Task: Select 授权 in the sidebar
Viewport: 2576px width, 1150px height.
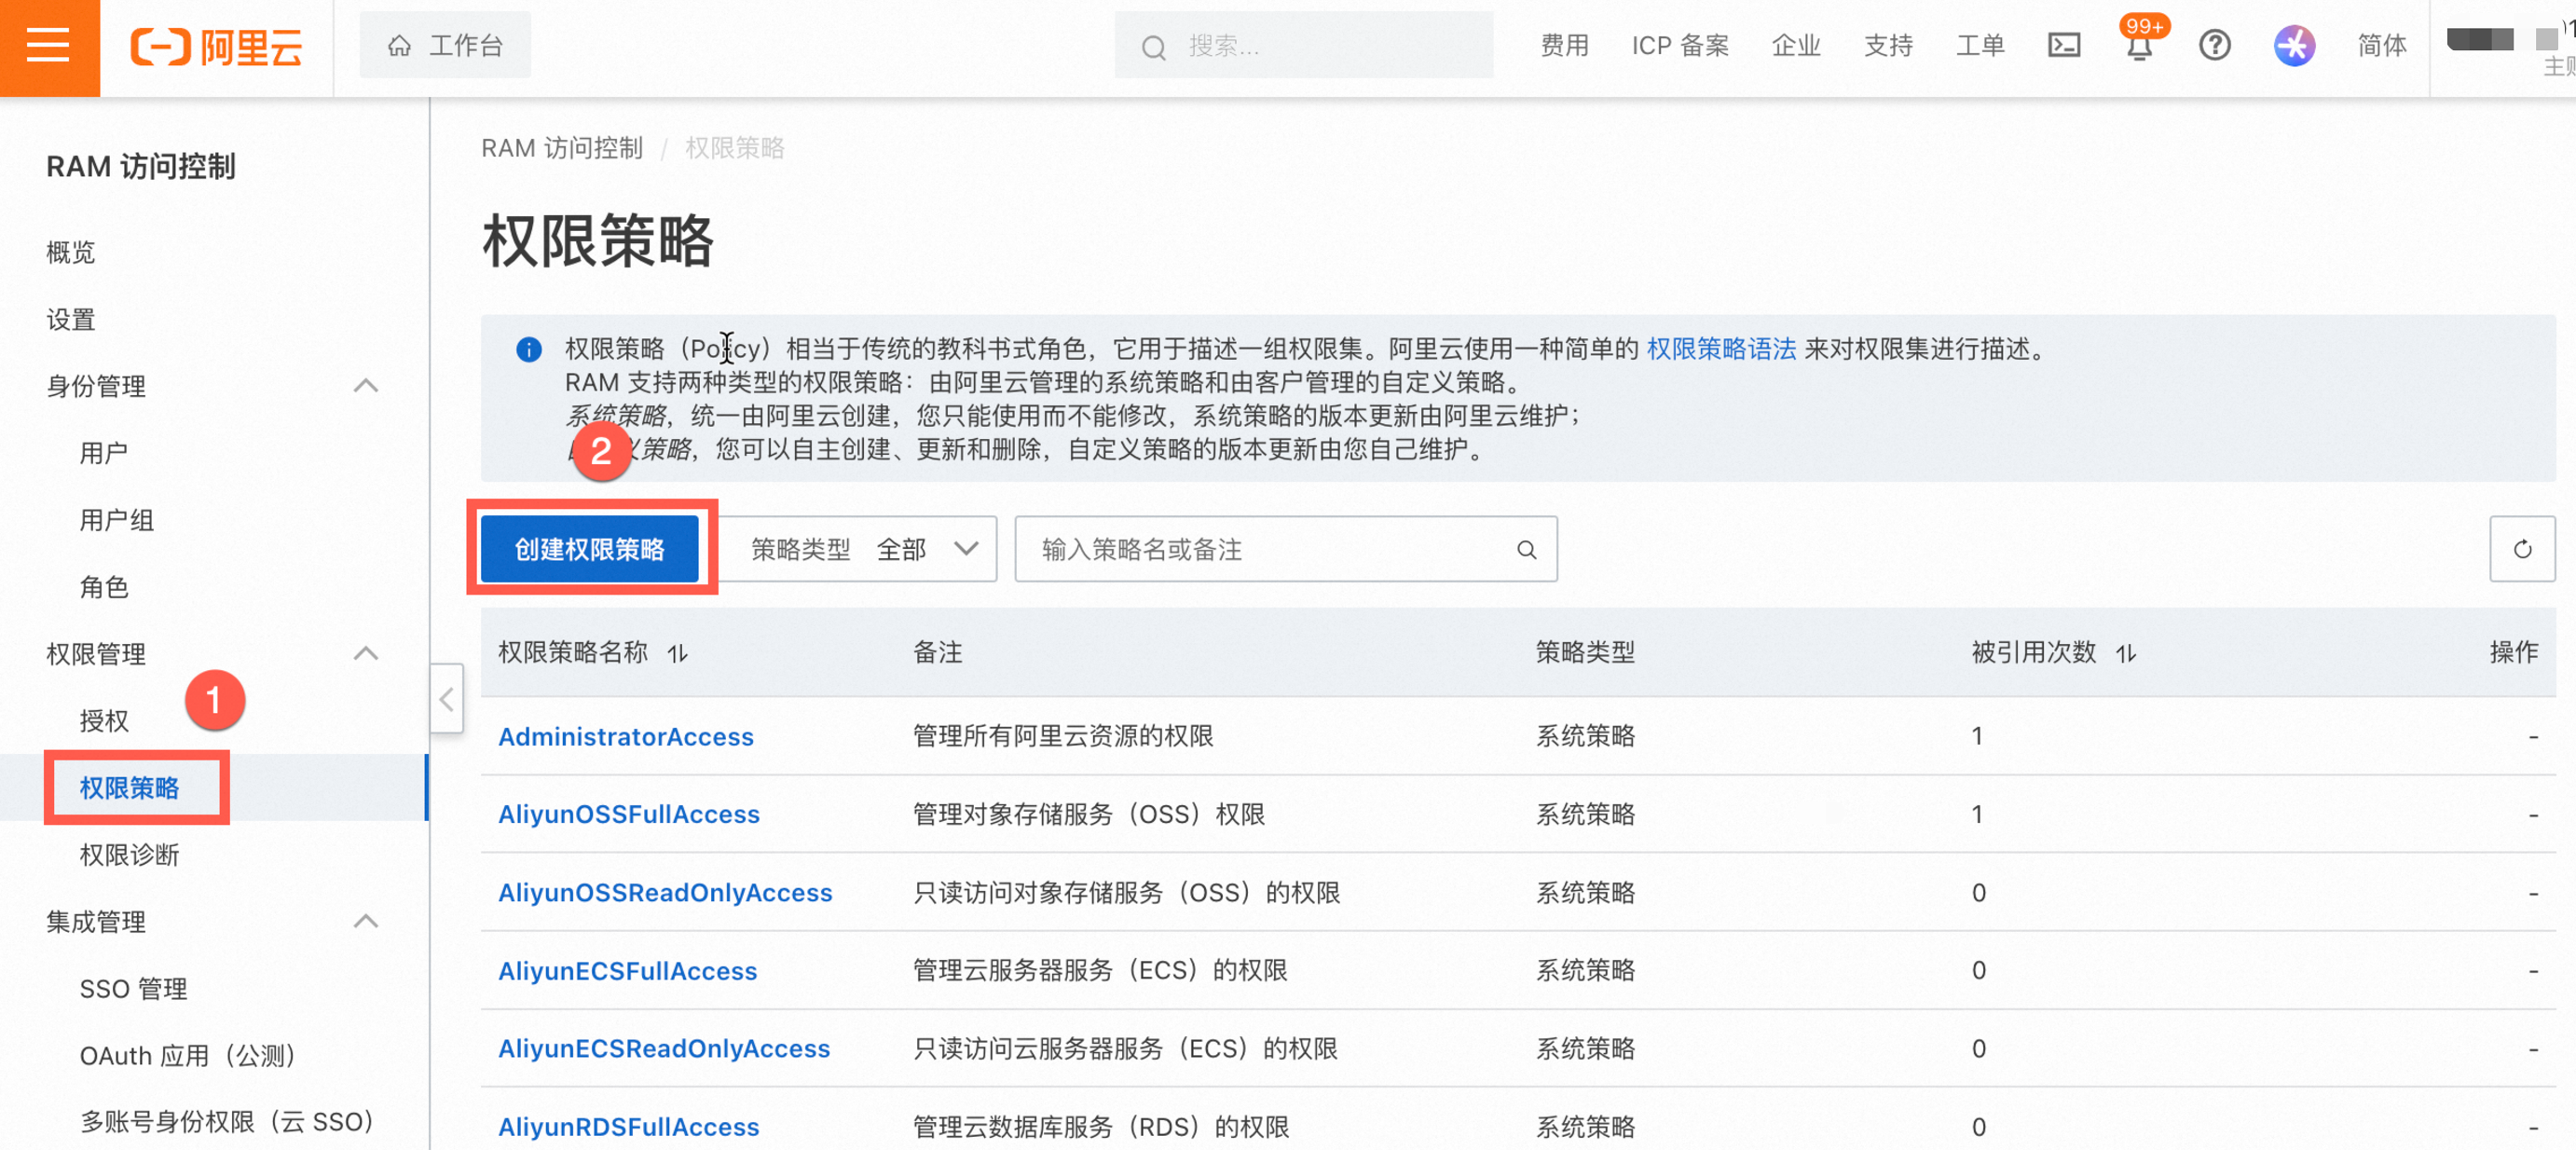Action: click(104, 721)
